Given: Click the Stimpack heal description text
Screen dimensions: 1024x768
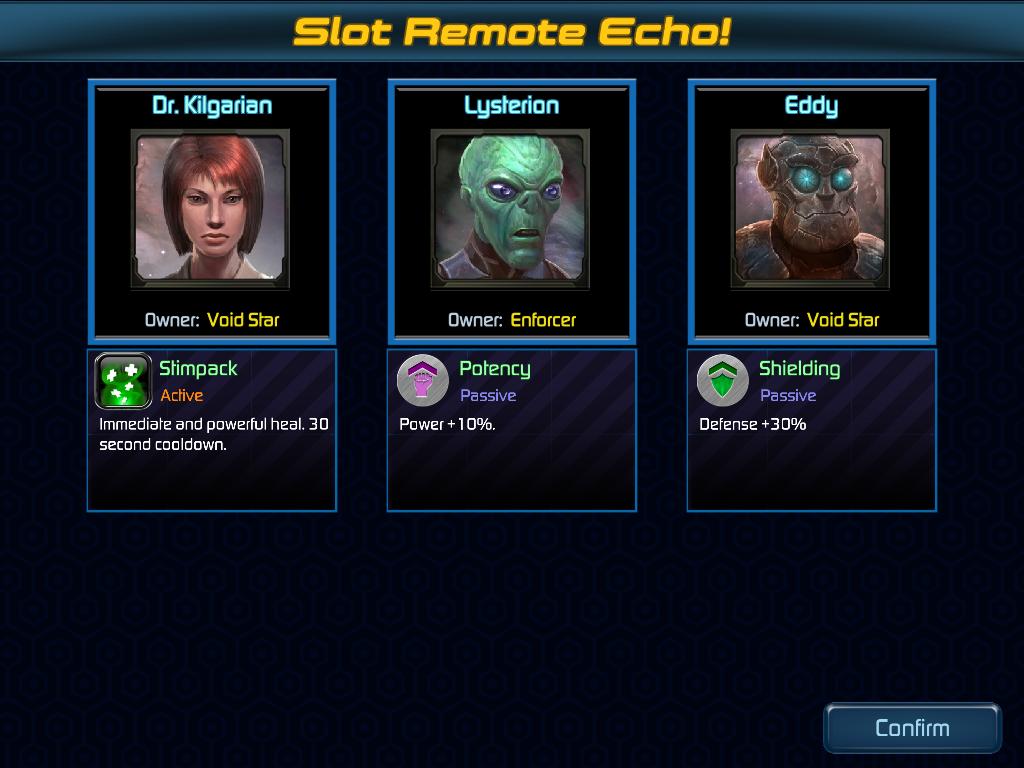Looking at the screenshot, I should (214, 434).
